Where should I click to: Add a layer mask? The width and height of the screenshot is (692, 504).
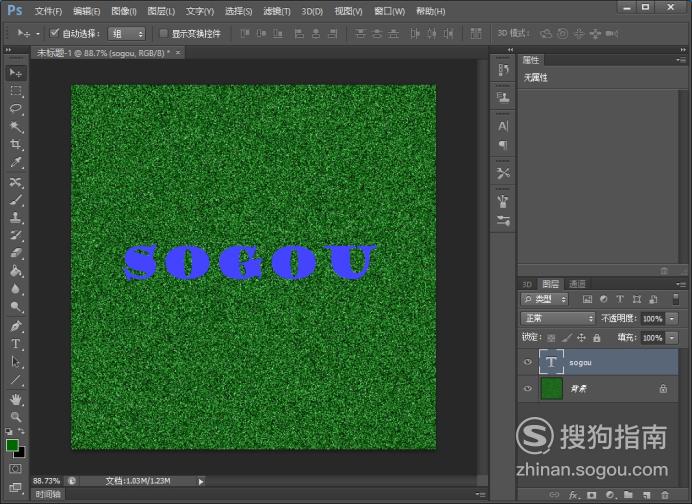(591, 495)
